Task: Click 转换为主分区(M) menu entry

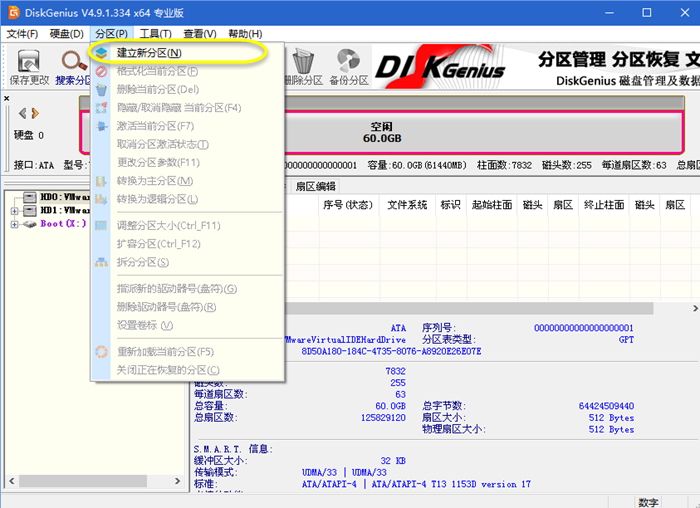Action: 187,181
